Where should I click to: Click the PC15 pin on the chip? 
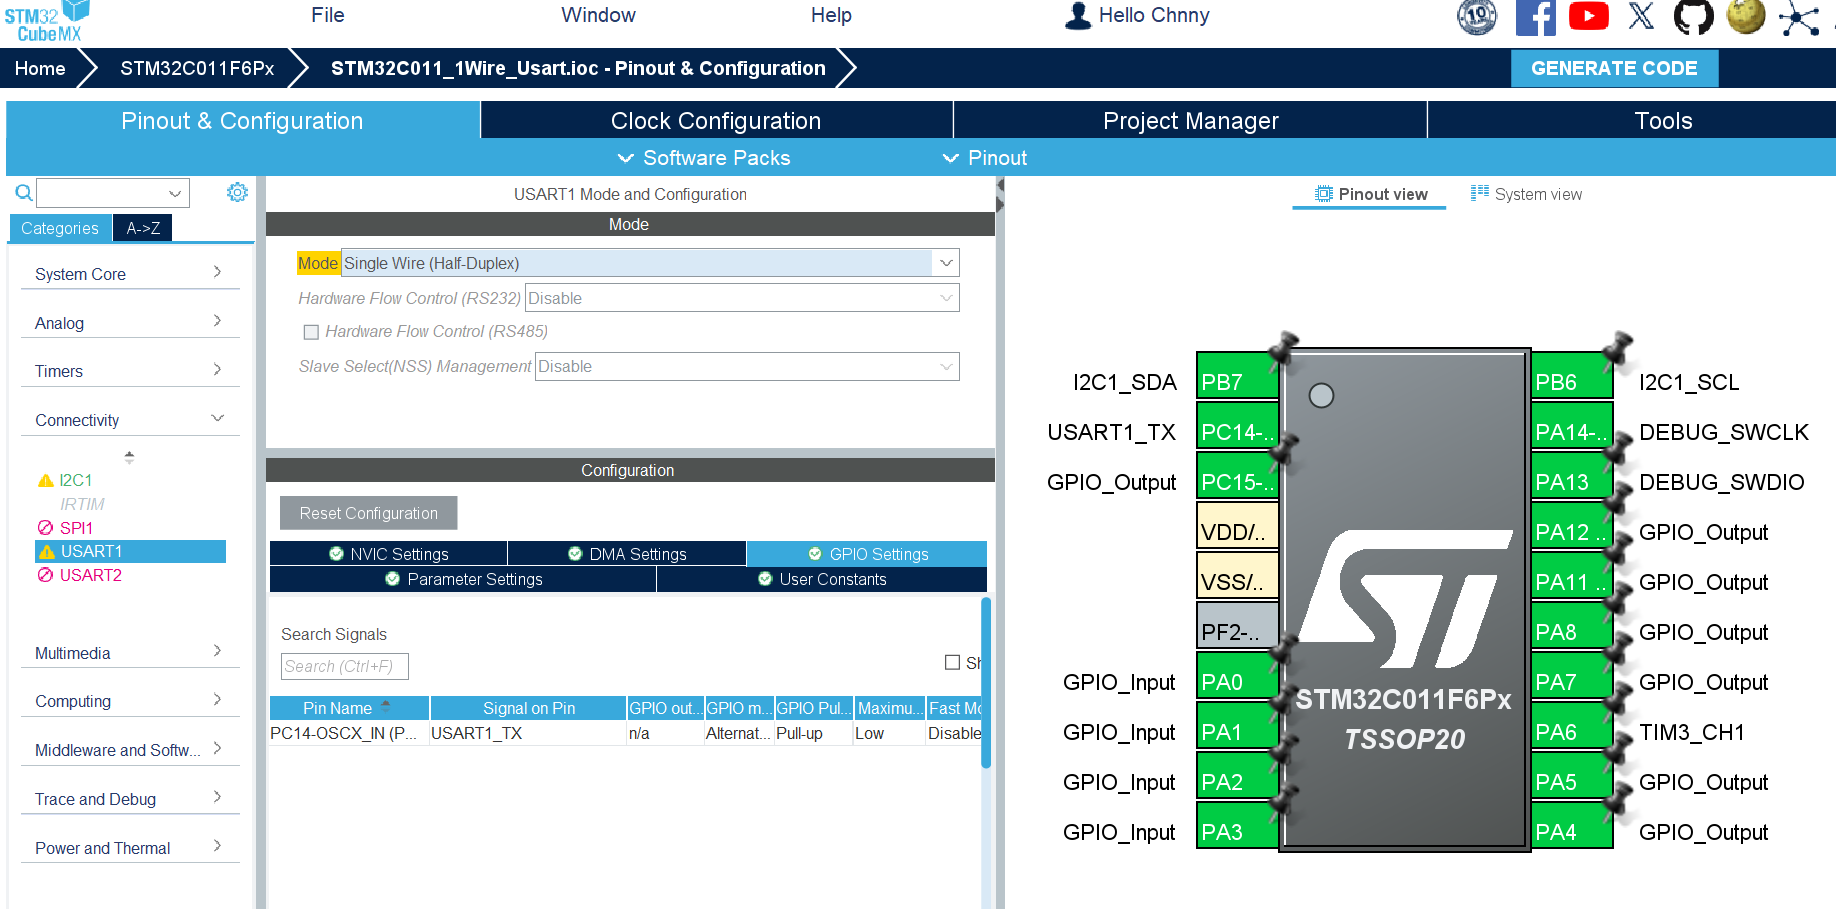coord(1237,476)
